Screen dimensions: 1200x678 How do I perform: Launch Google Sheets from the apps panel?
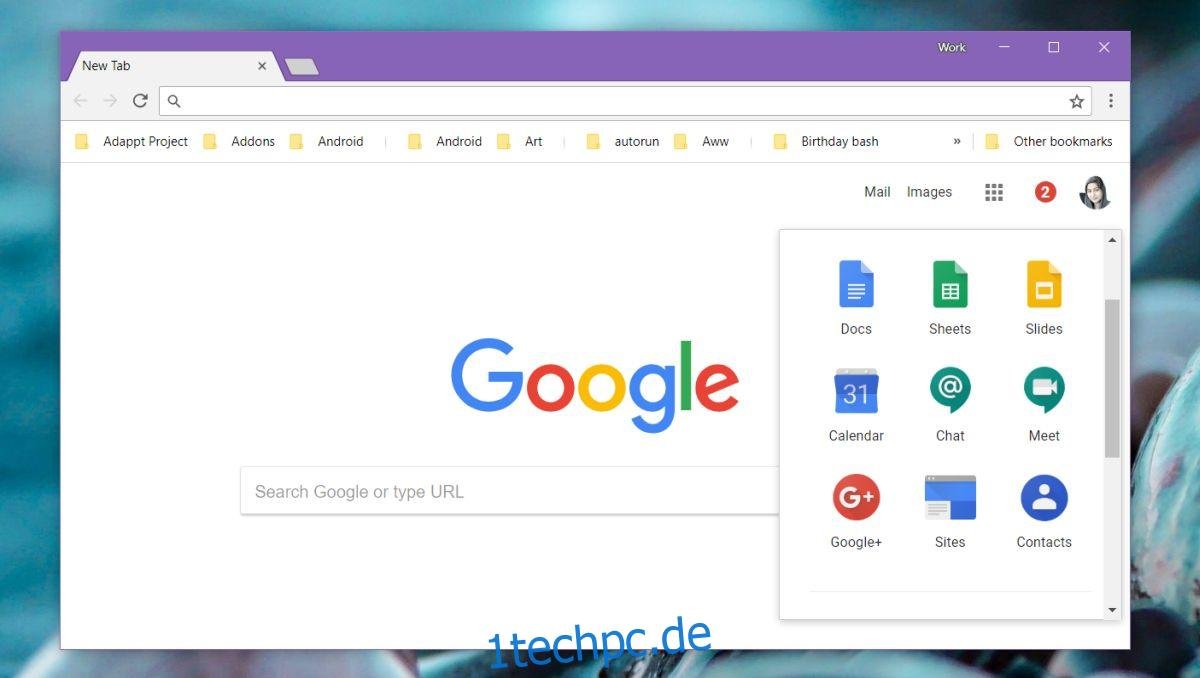[950, 297]
